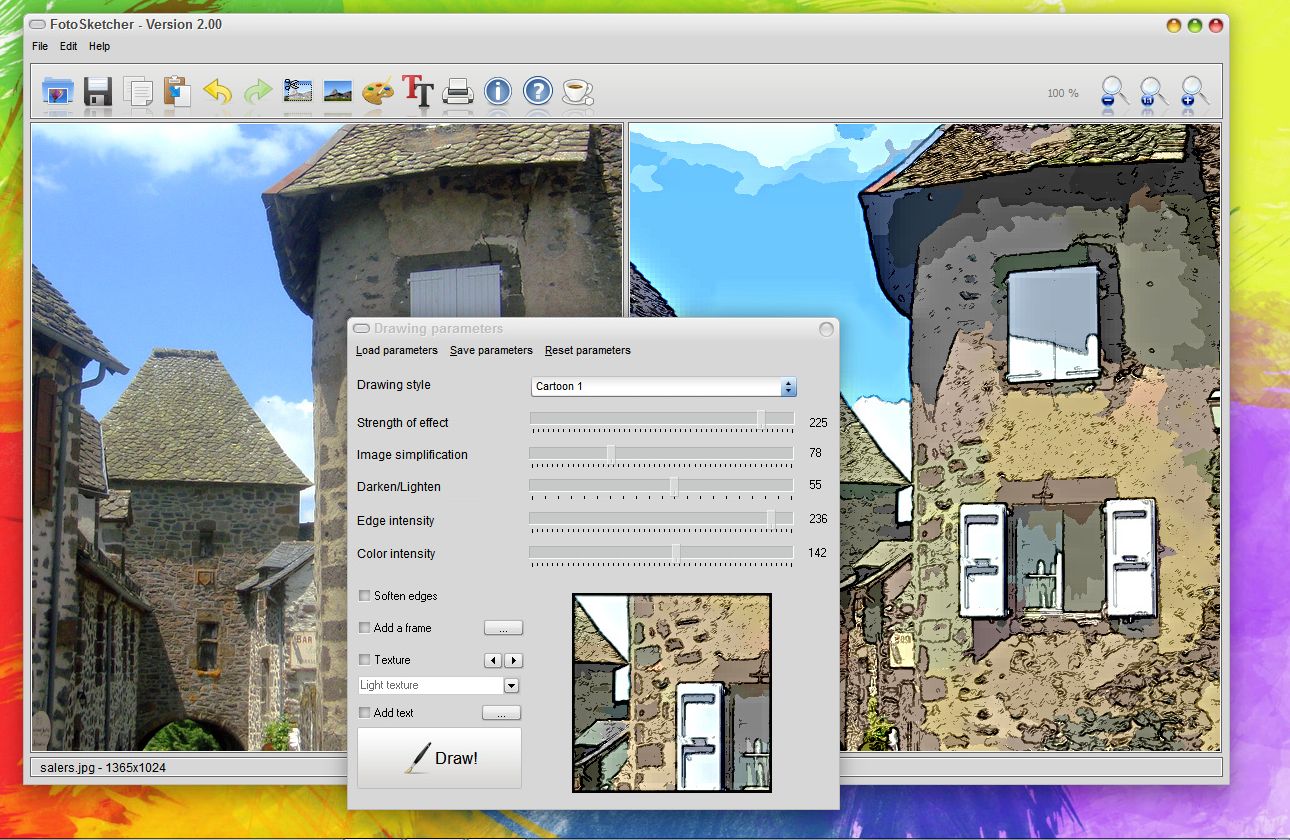This screenshot has width=1290, height=840.
Task: Enable the Soften edges option
Action: pos(363,596)
